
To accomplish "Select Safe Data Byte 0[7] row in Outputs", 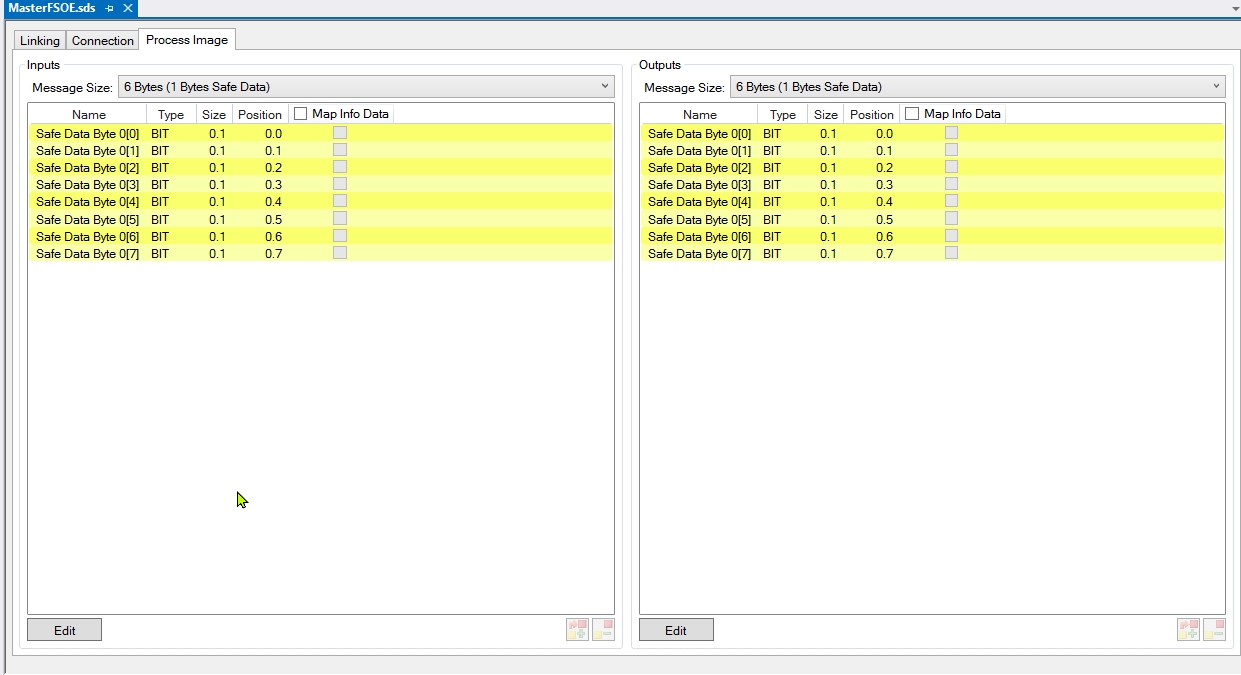I will pos(699,254).
